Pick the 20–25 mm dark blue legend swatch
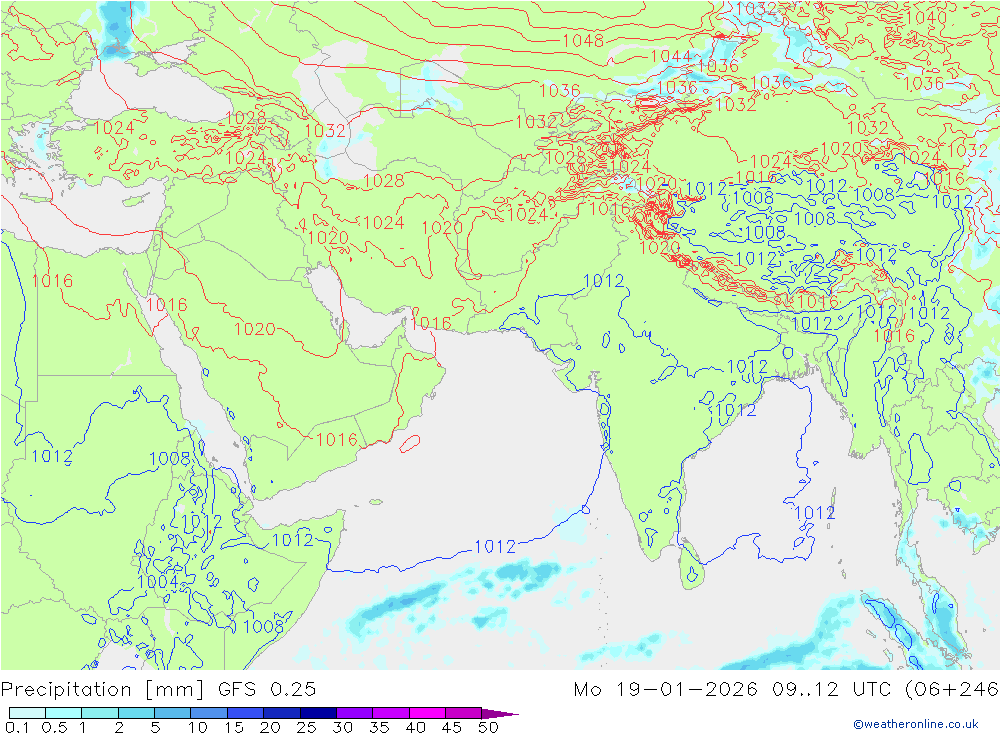The image size is (1000, 733). click(x=281, y=713)
